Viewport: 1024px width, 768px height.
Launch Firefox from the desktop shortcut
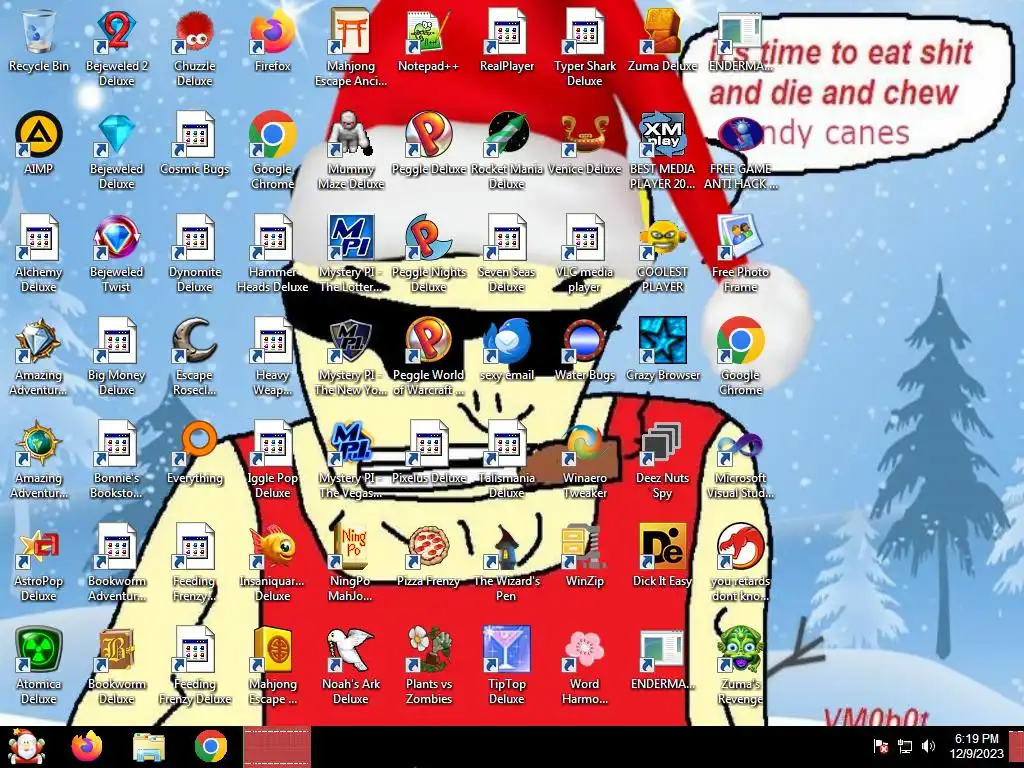coord(272,39)
